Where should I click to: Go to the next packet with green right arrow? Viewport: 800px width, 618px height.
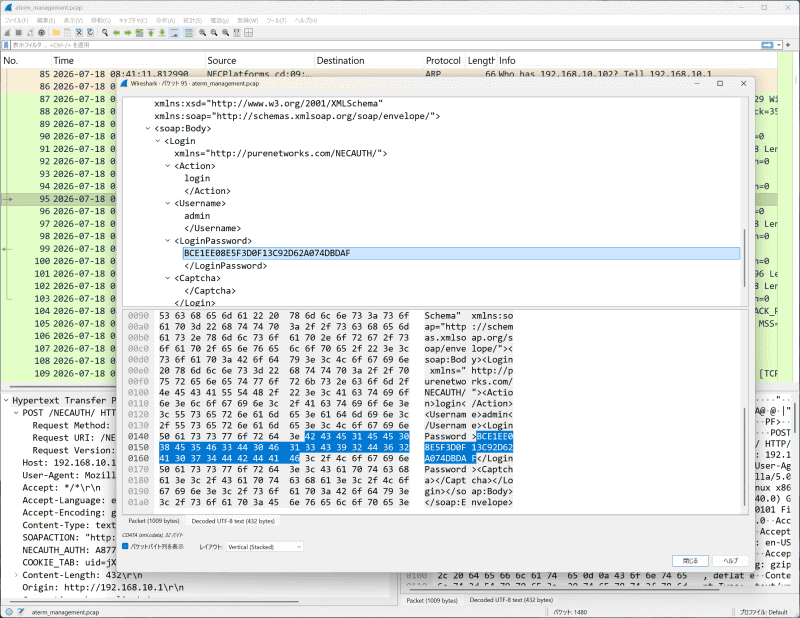(x=128, y=33)
